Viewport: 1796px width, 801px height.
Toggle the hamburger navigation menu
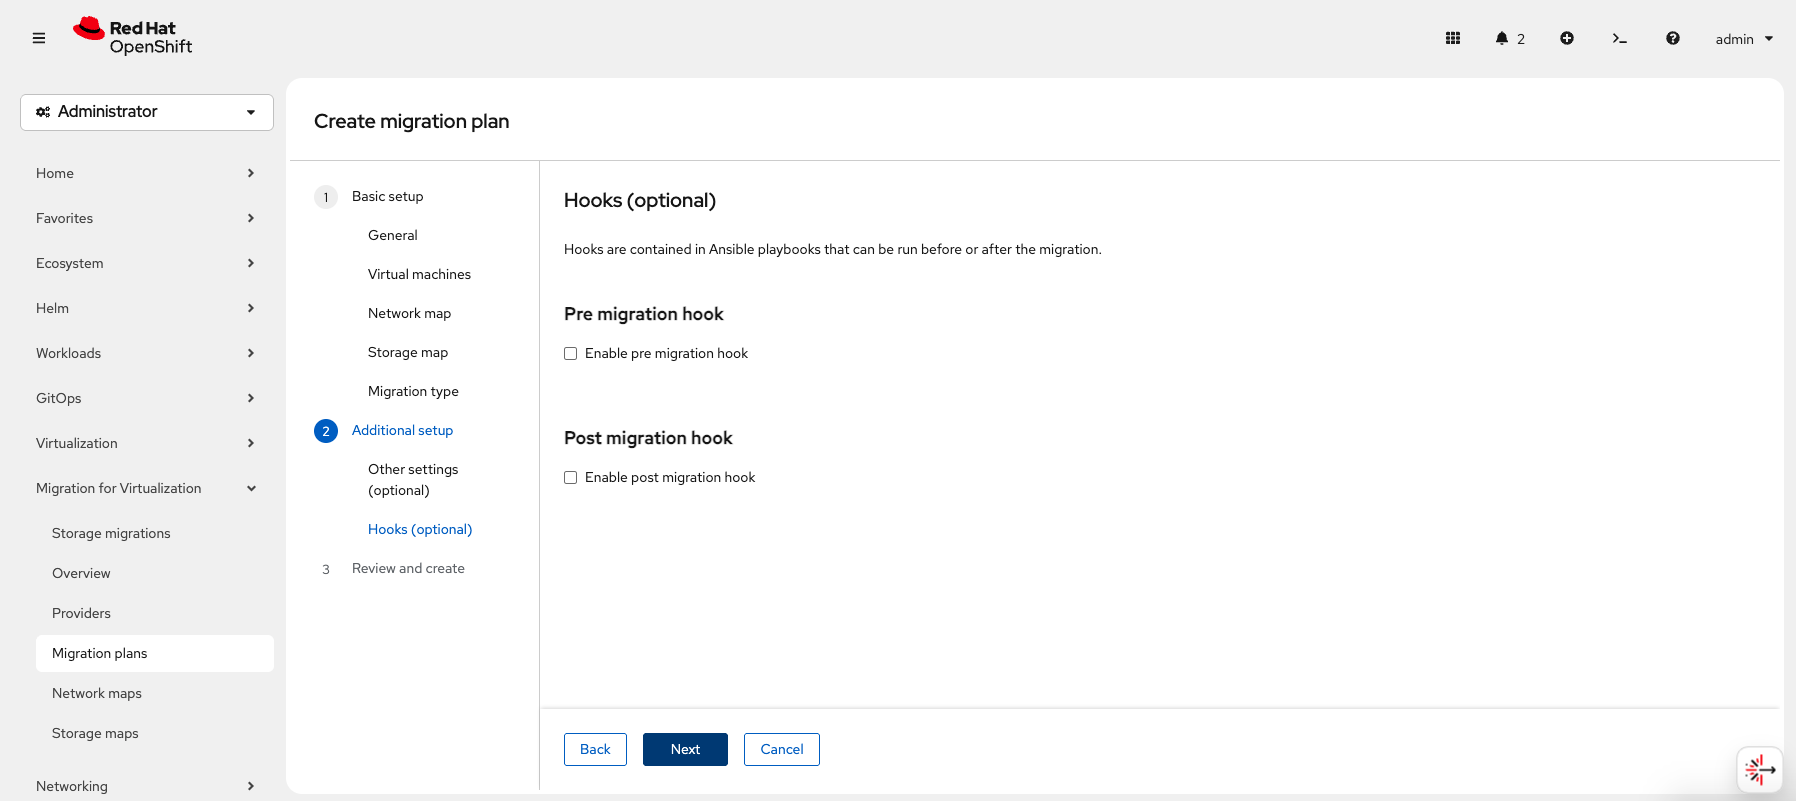coord(39,38)
